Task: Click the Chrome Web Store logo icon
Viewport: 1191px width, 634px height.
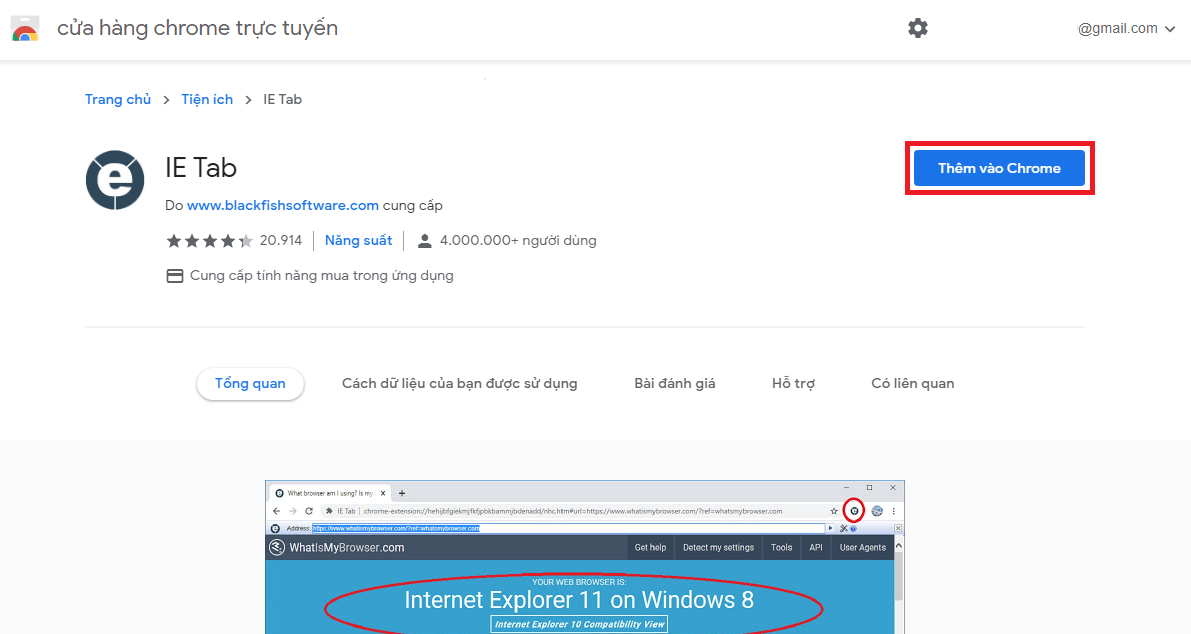Action: [x=24, y=29]
